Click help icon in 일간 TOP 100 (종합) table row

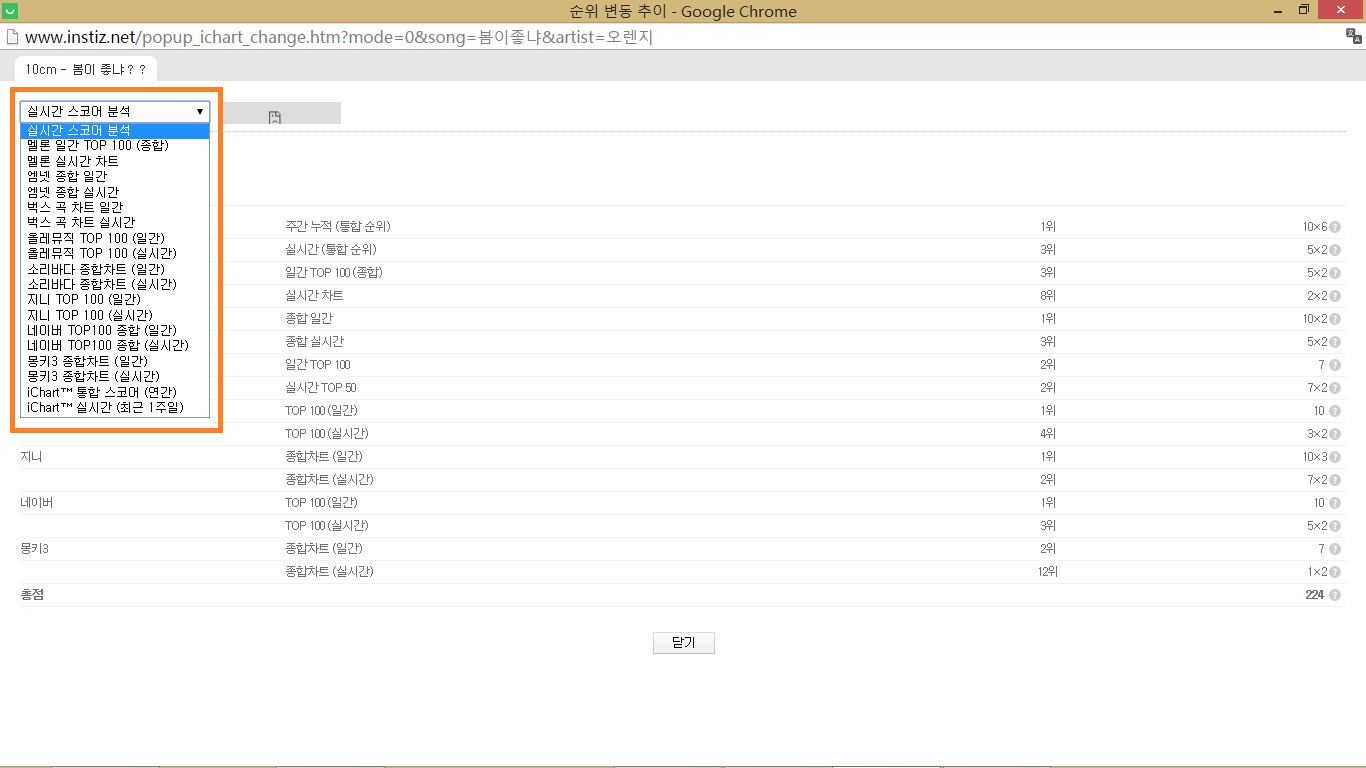tap(1335, 273)
